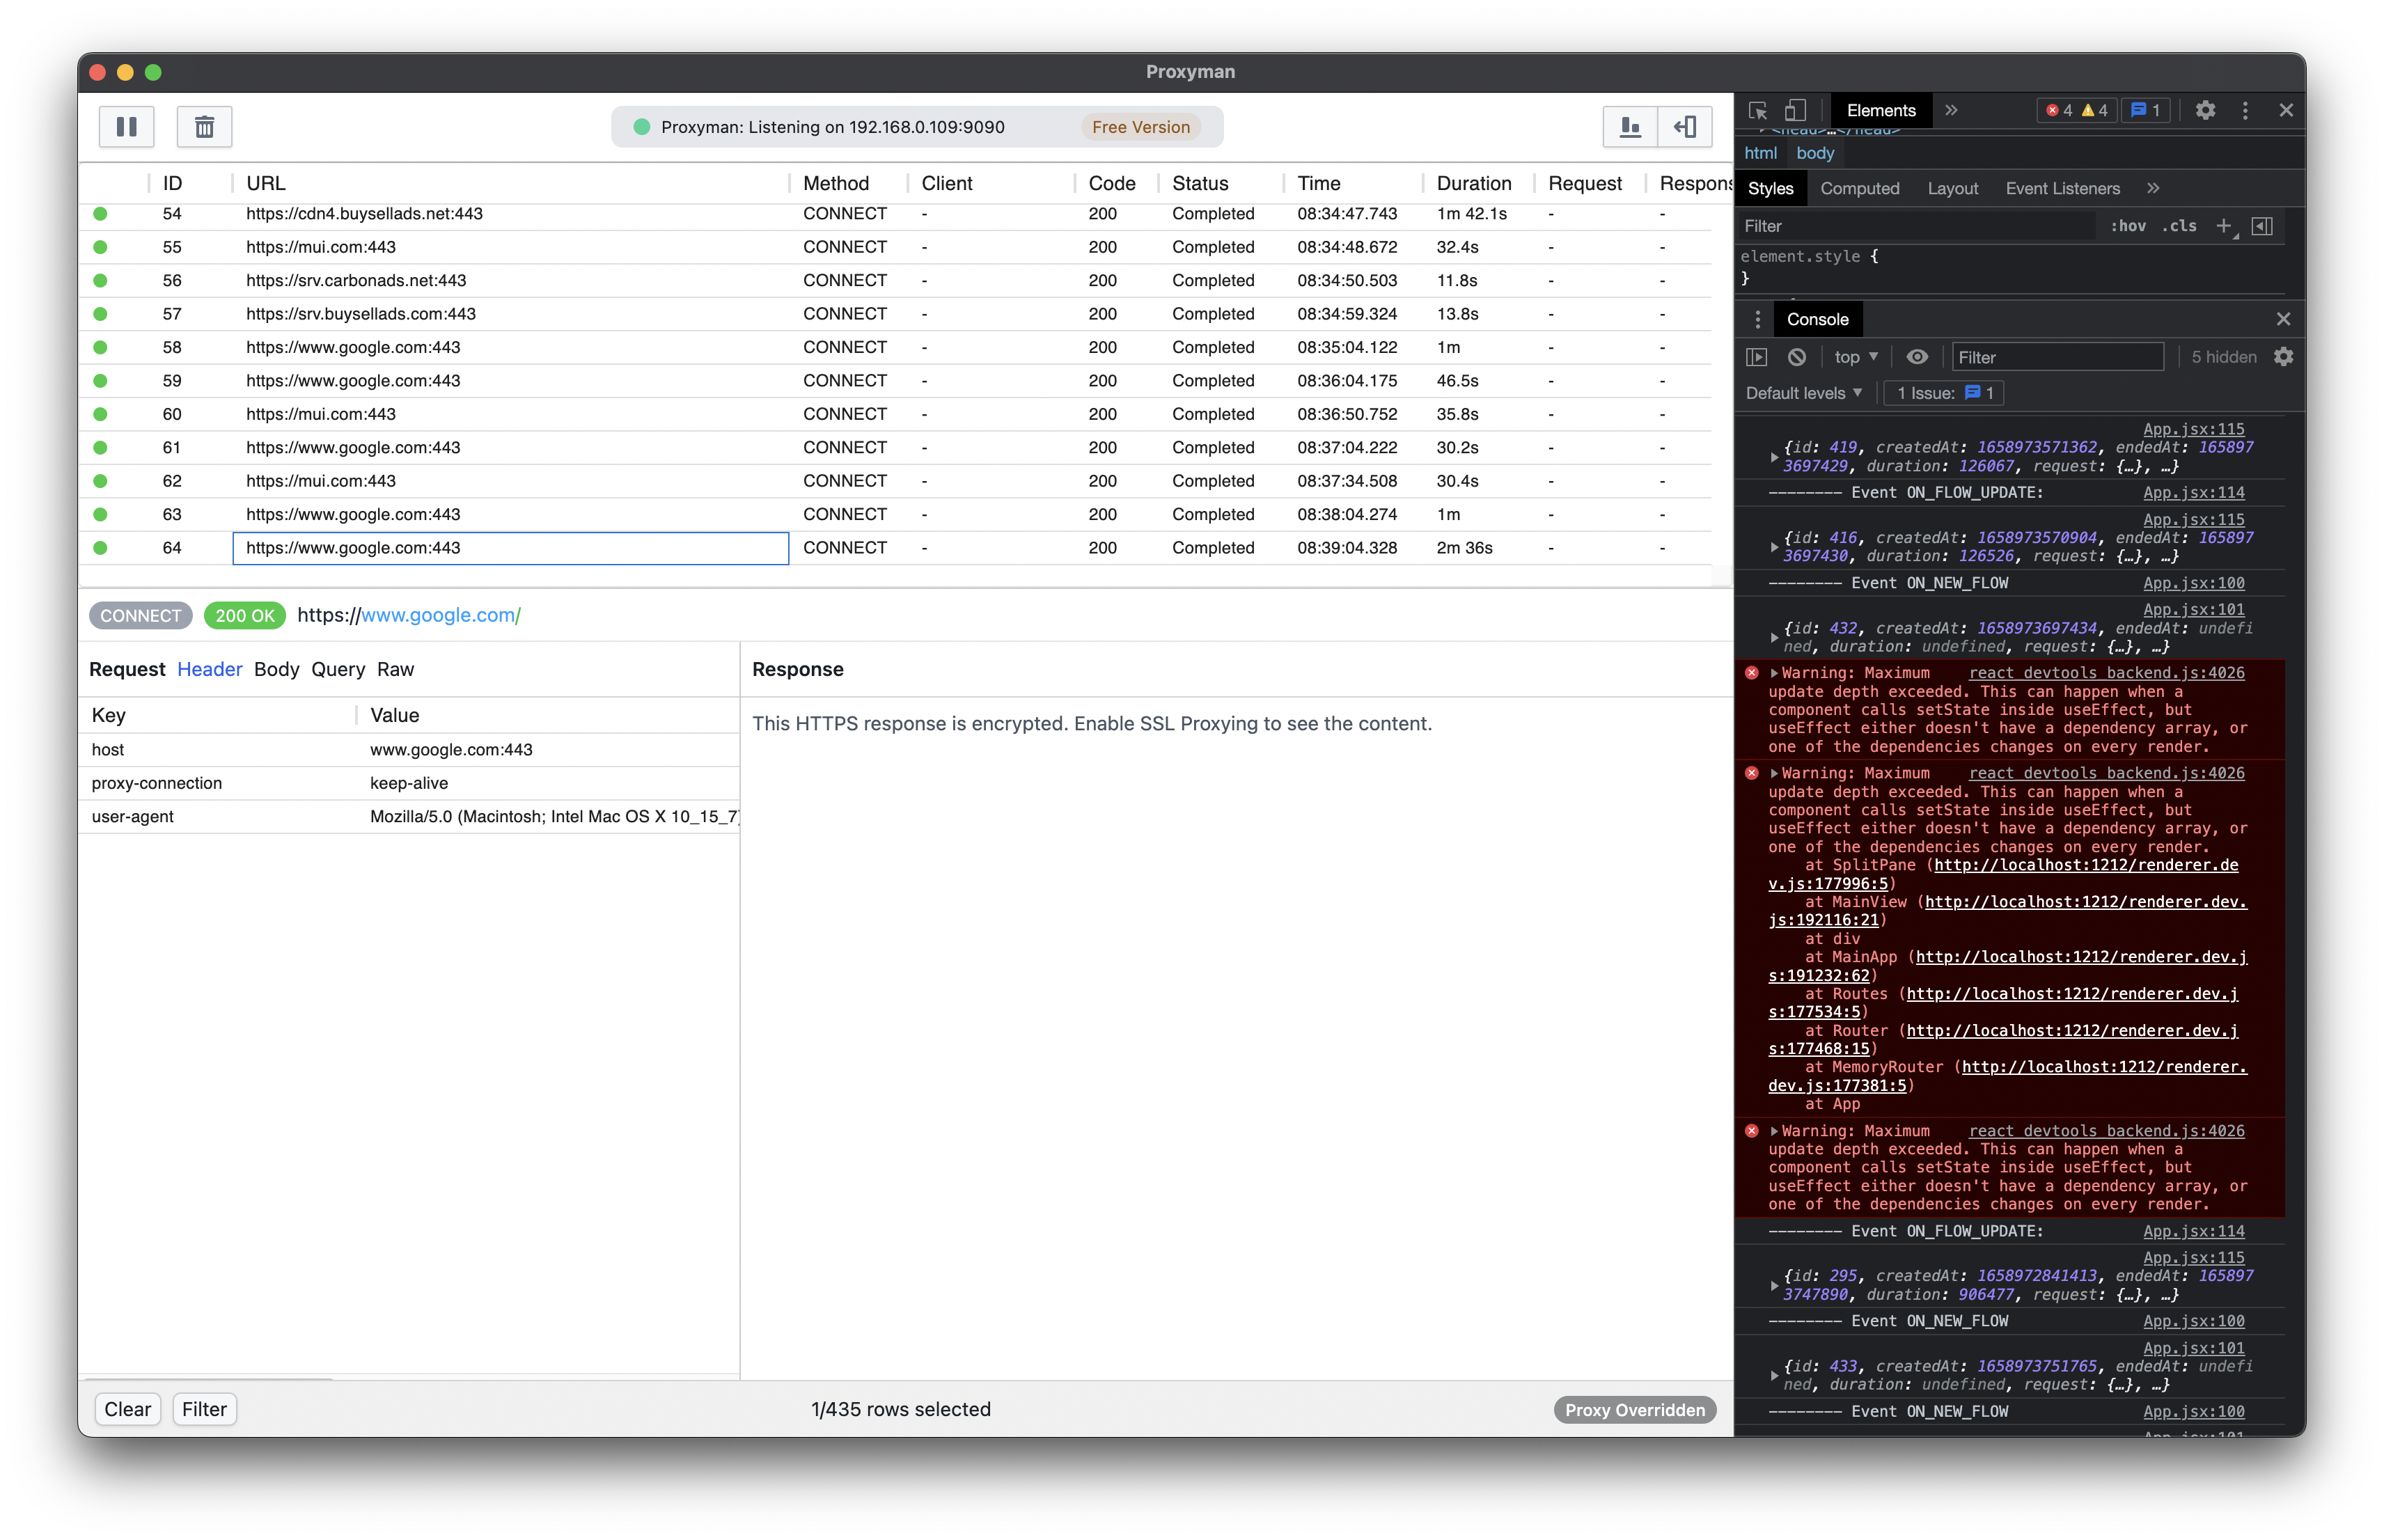Expand the logged object with id 419

pyautogui.click(x=1774, y=457)
